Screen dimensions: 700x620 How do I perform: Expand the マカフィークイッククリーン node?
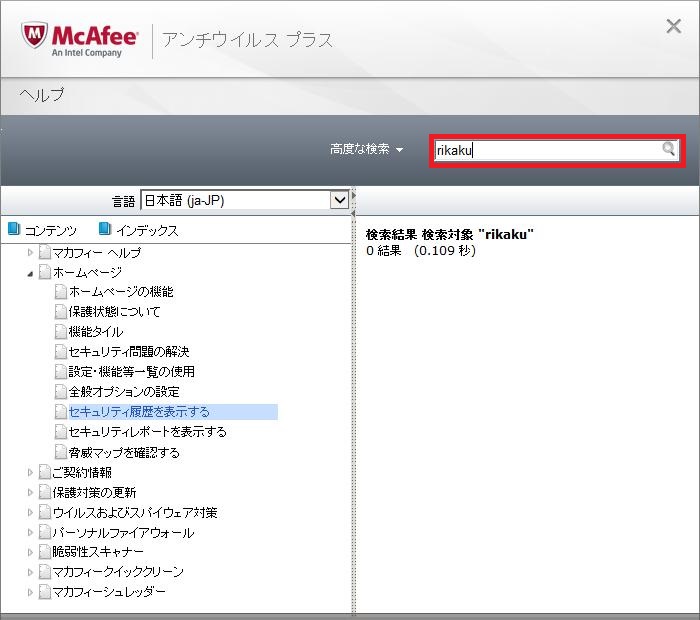pyautogui.click(x=30, y=572)
